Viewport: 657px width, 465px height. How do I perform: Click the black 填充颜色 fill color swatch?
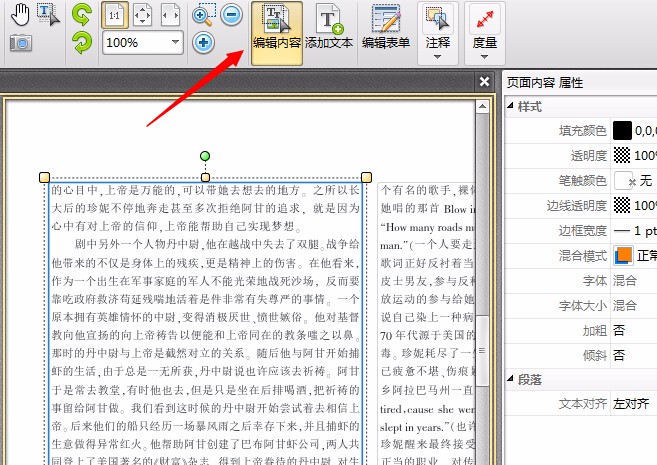pos(623,130)
